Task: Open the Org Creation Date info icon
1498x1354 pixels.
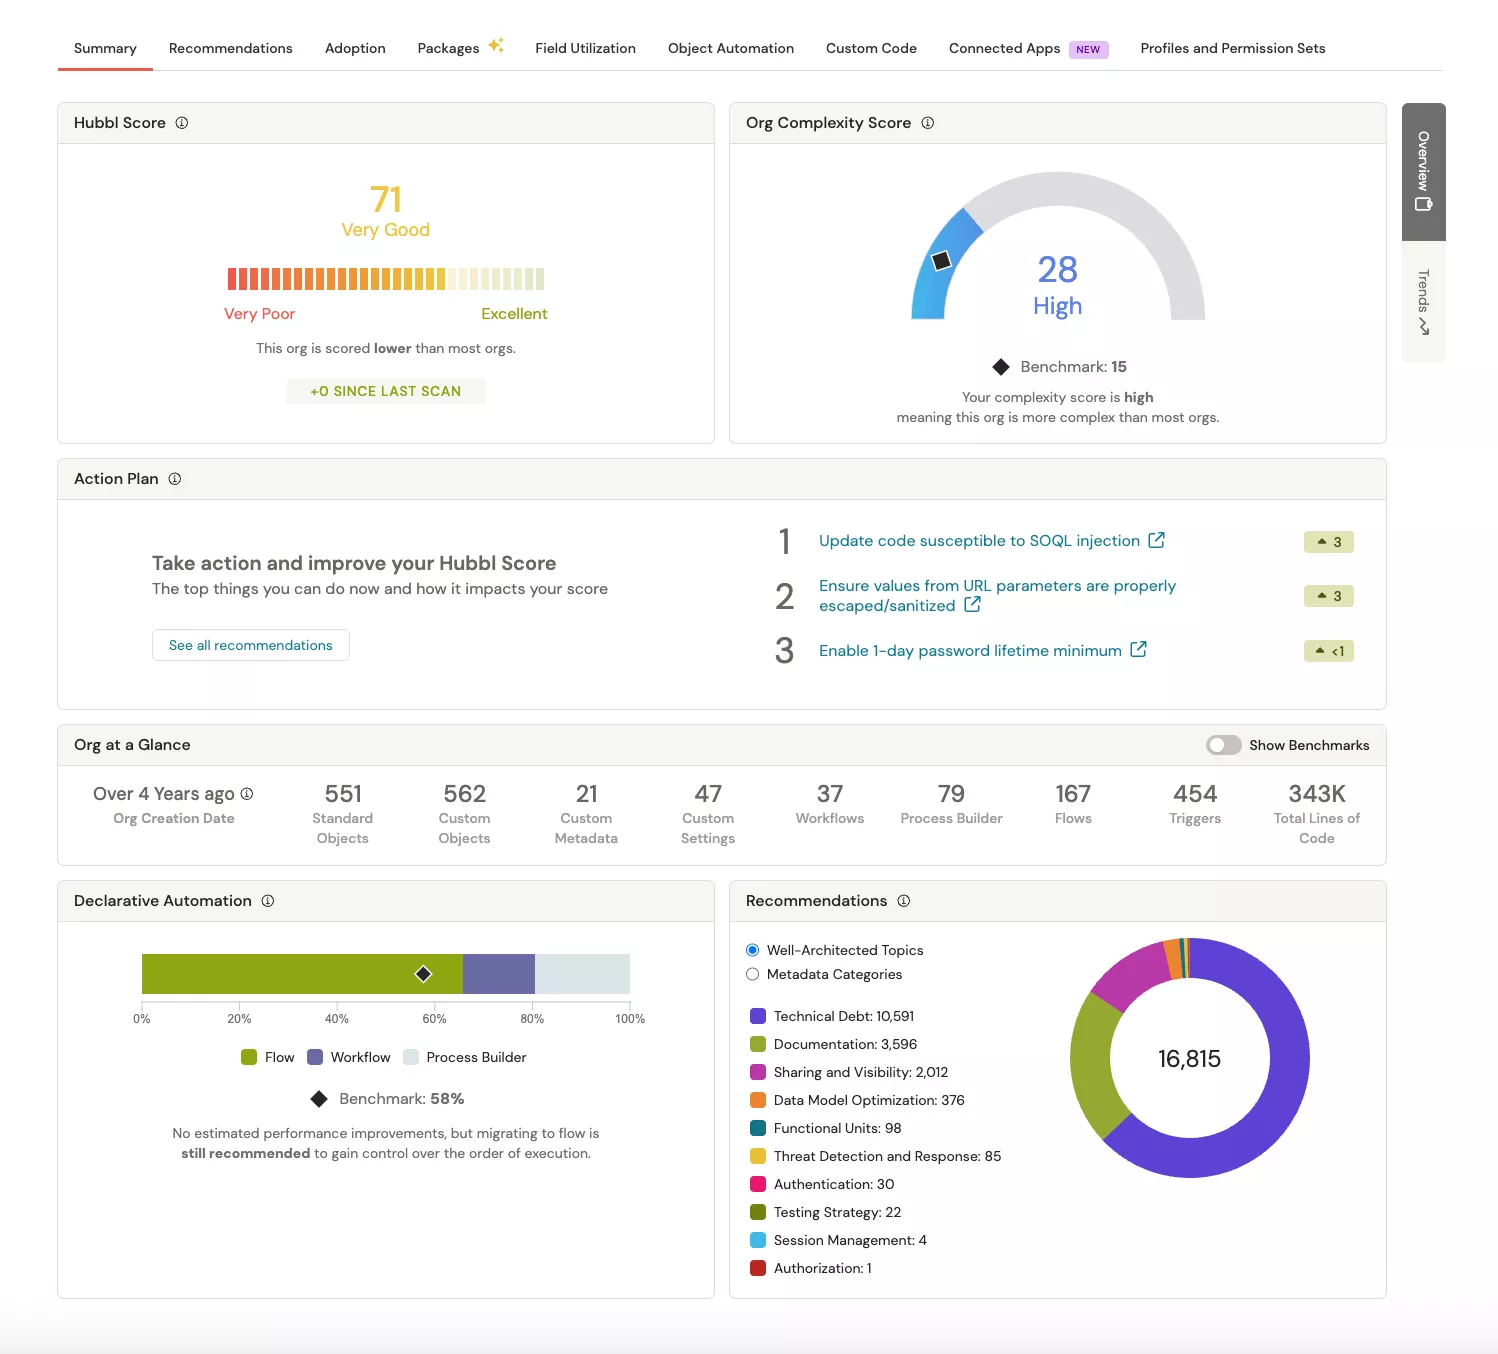Action: pyautogui.click(x=247, y=793)
